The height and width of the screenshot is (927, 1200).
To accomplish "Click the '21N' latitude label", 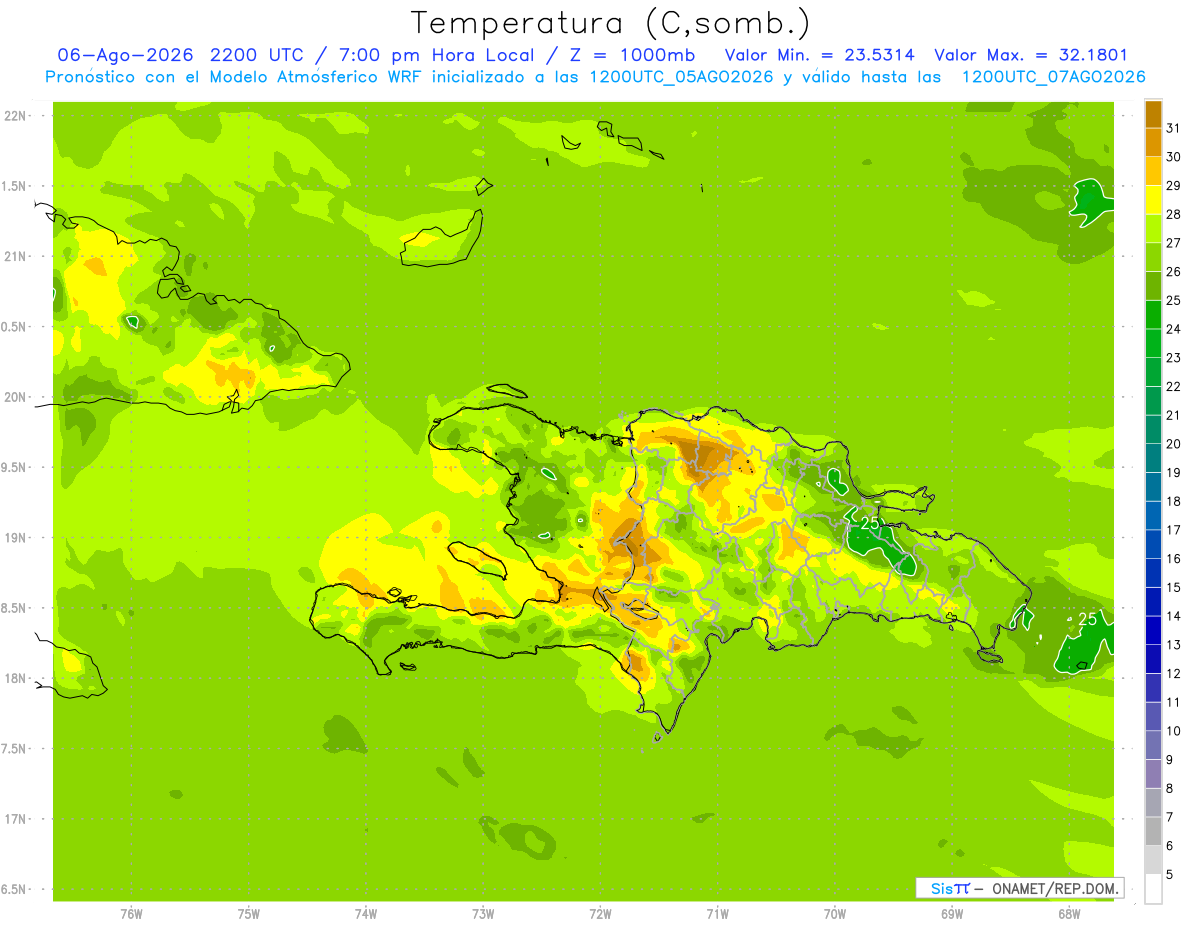I will (x=15, y=256).
